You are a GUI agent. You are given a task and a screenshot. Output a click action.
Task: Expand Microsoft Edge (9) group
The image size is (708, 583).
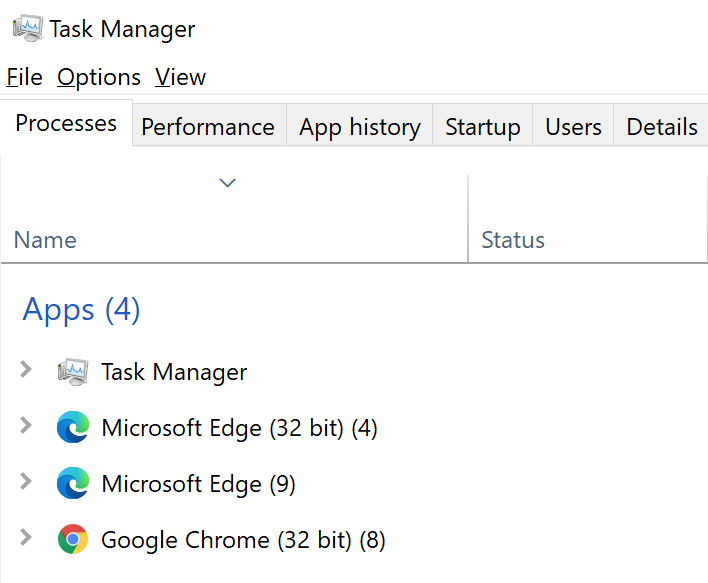(x=26, y=481)
